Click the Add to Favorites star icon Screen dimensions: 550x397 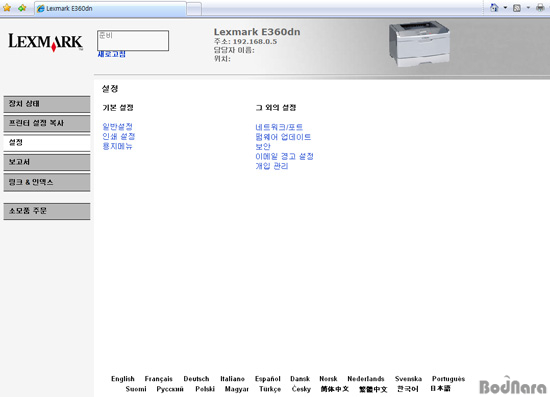point(22,8)
